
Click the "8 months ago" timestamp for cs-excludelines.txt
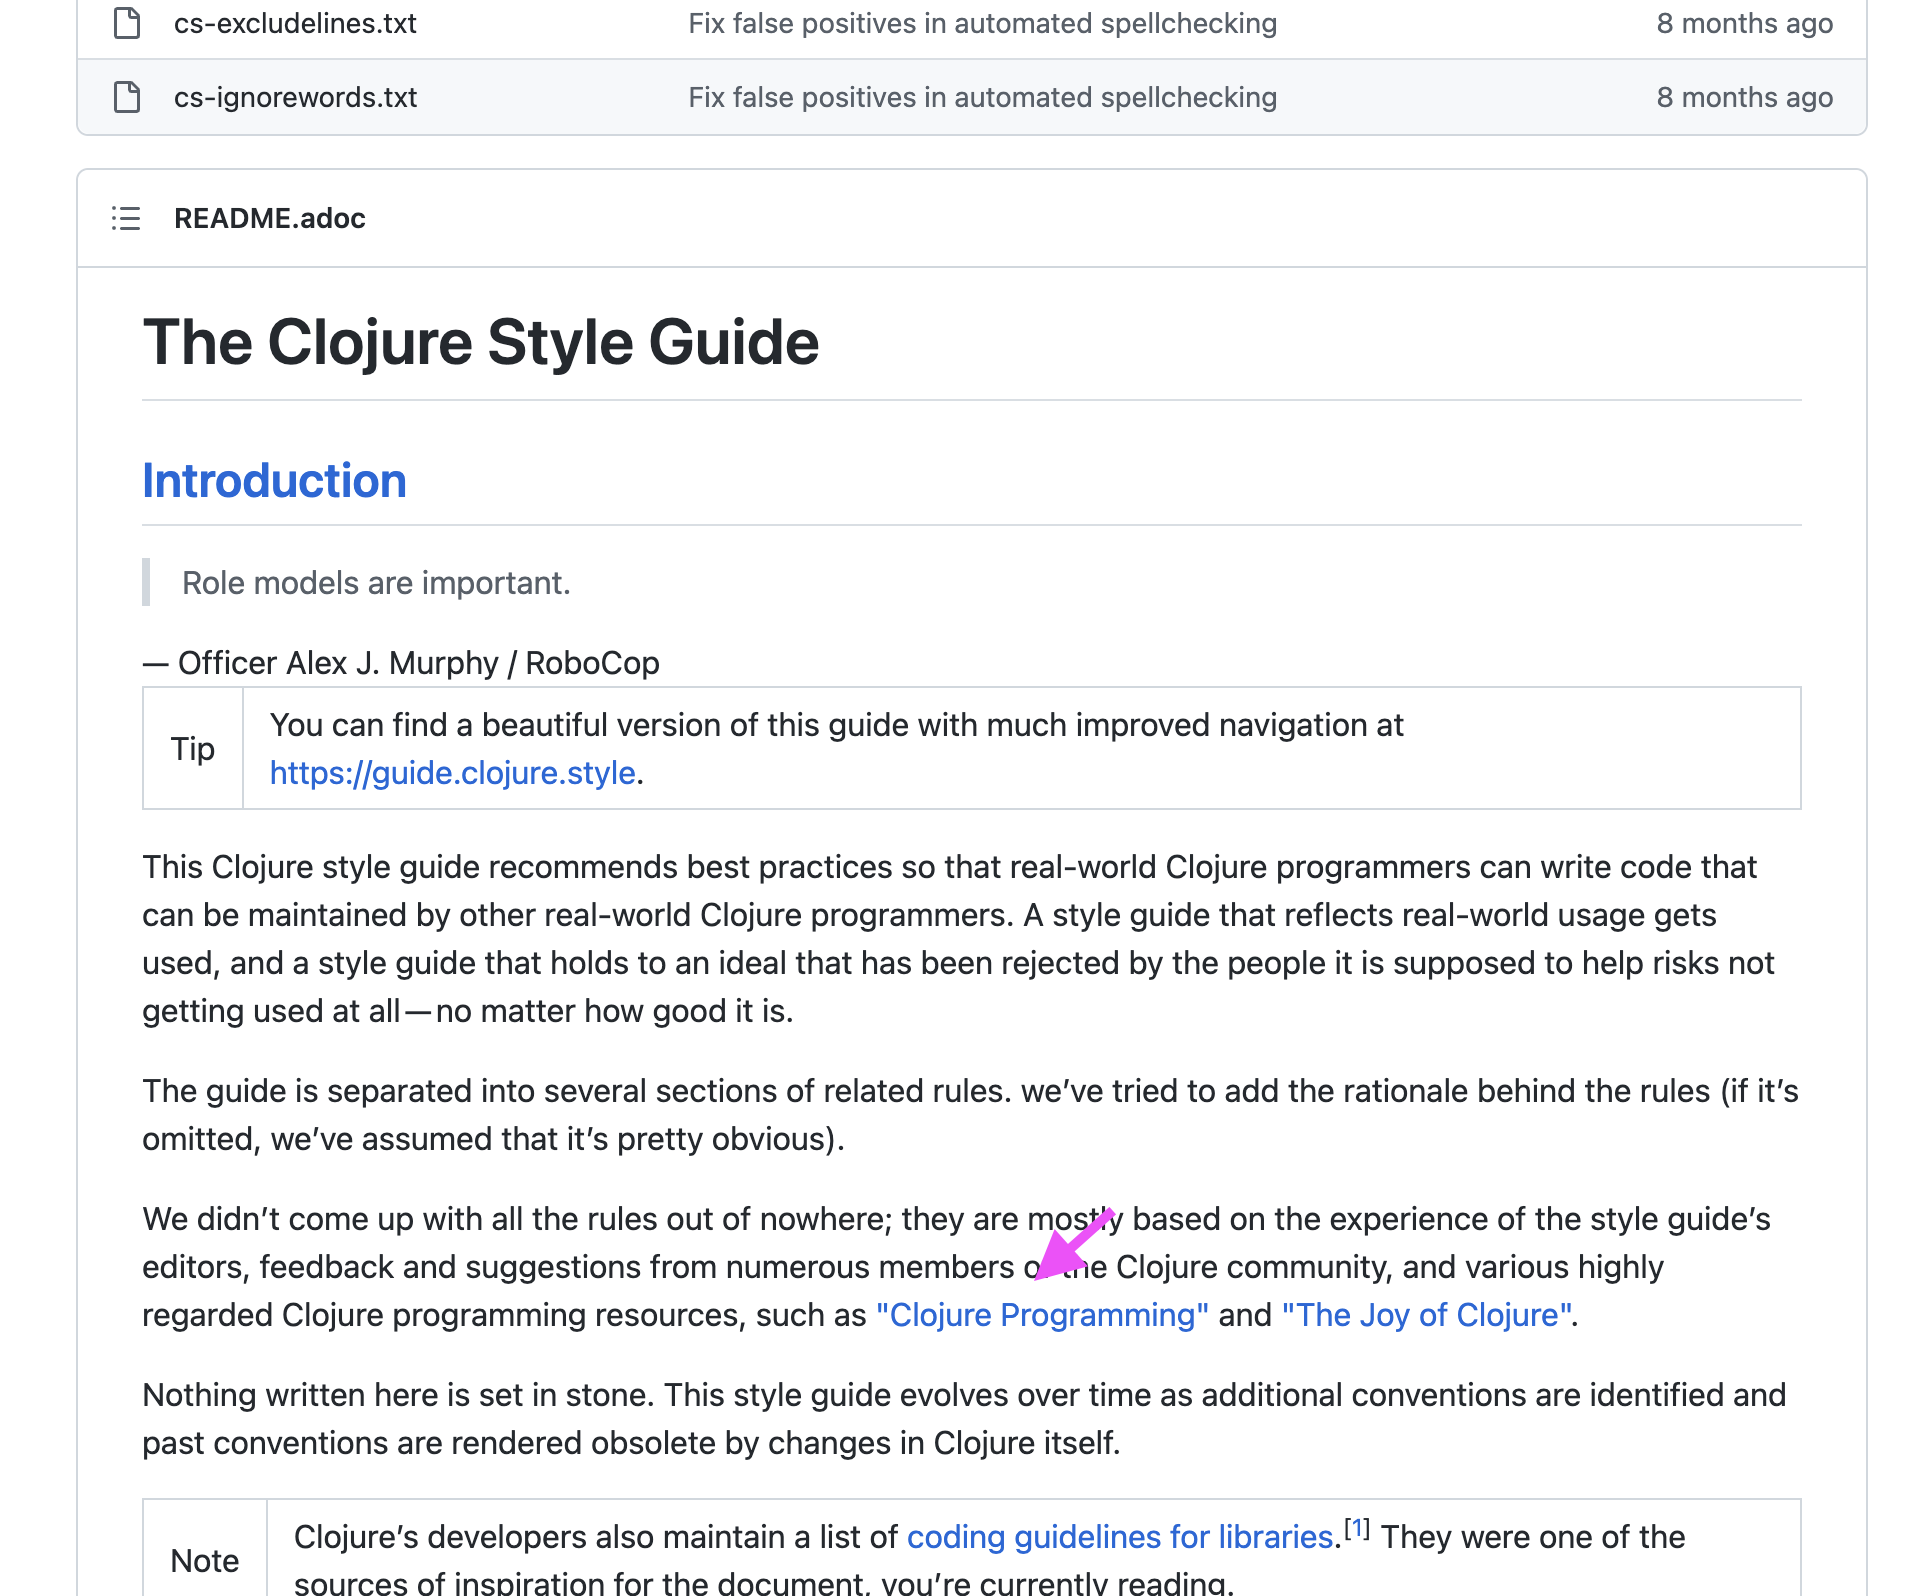(1744, 23)
